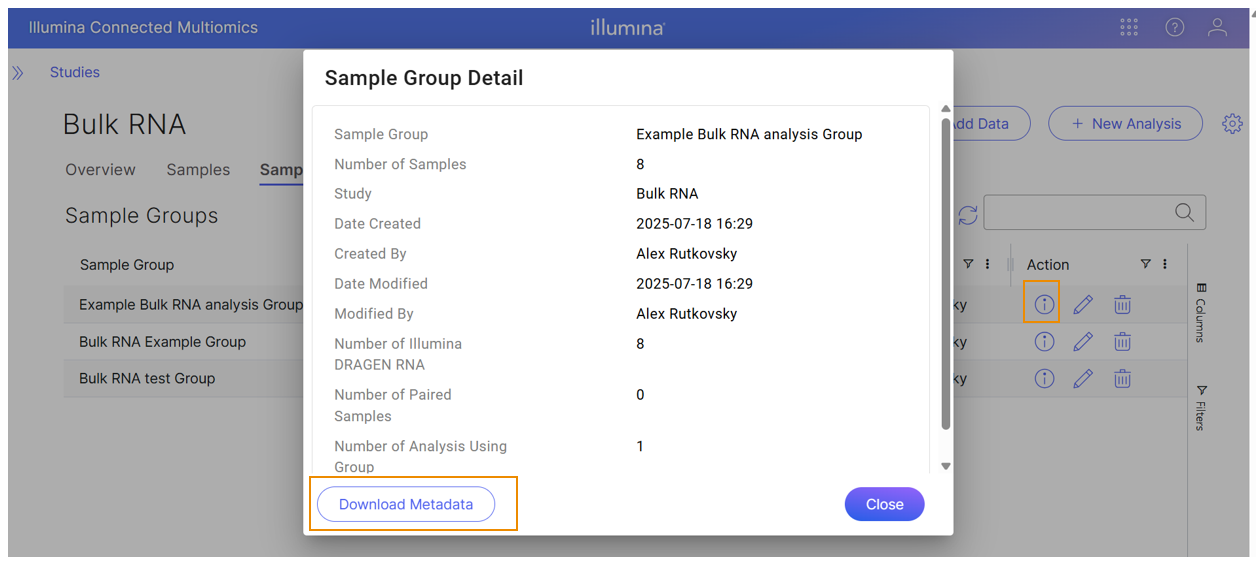Click the New Analysis button
1258x564 pixels.
click(1125, 124)
